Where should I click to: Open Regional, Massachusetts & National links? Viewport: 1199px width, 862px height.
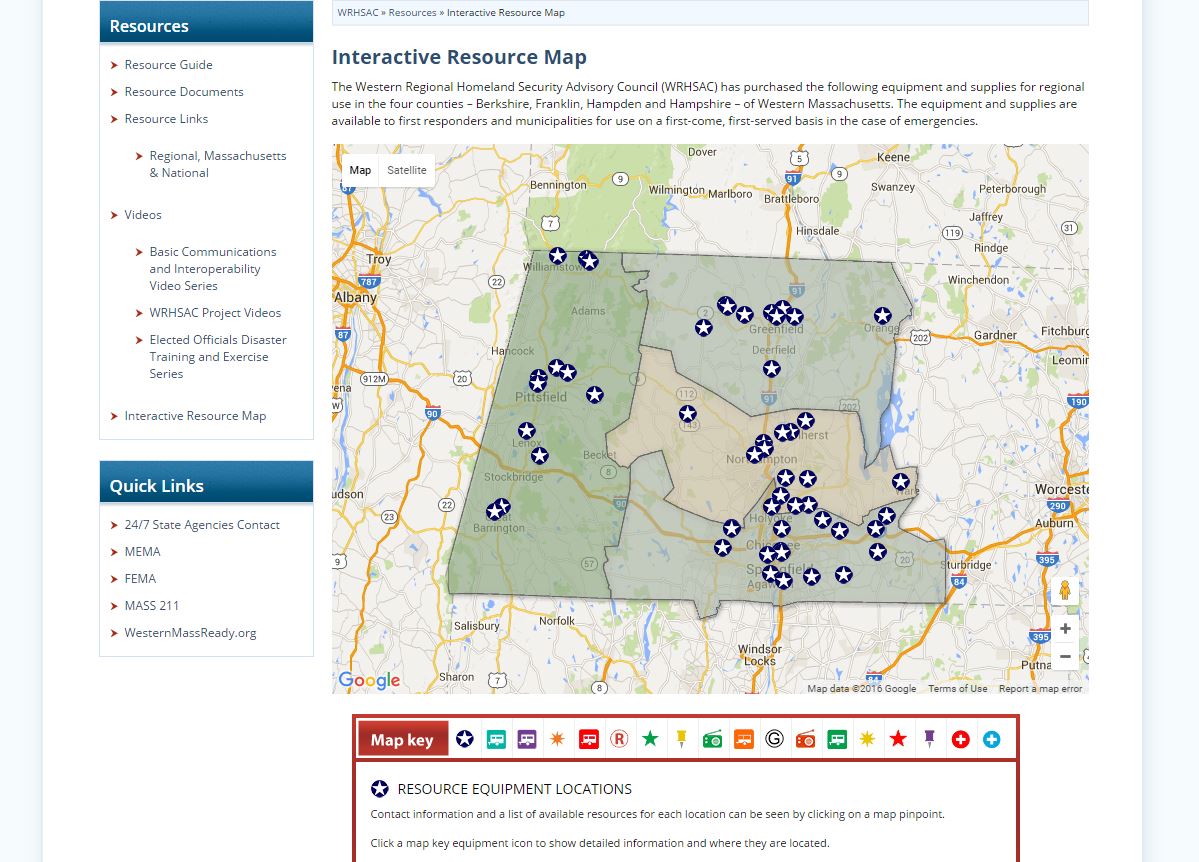pyautogui.click(x=218, y=164)
